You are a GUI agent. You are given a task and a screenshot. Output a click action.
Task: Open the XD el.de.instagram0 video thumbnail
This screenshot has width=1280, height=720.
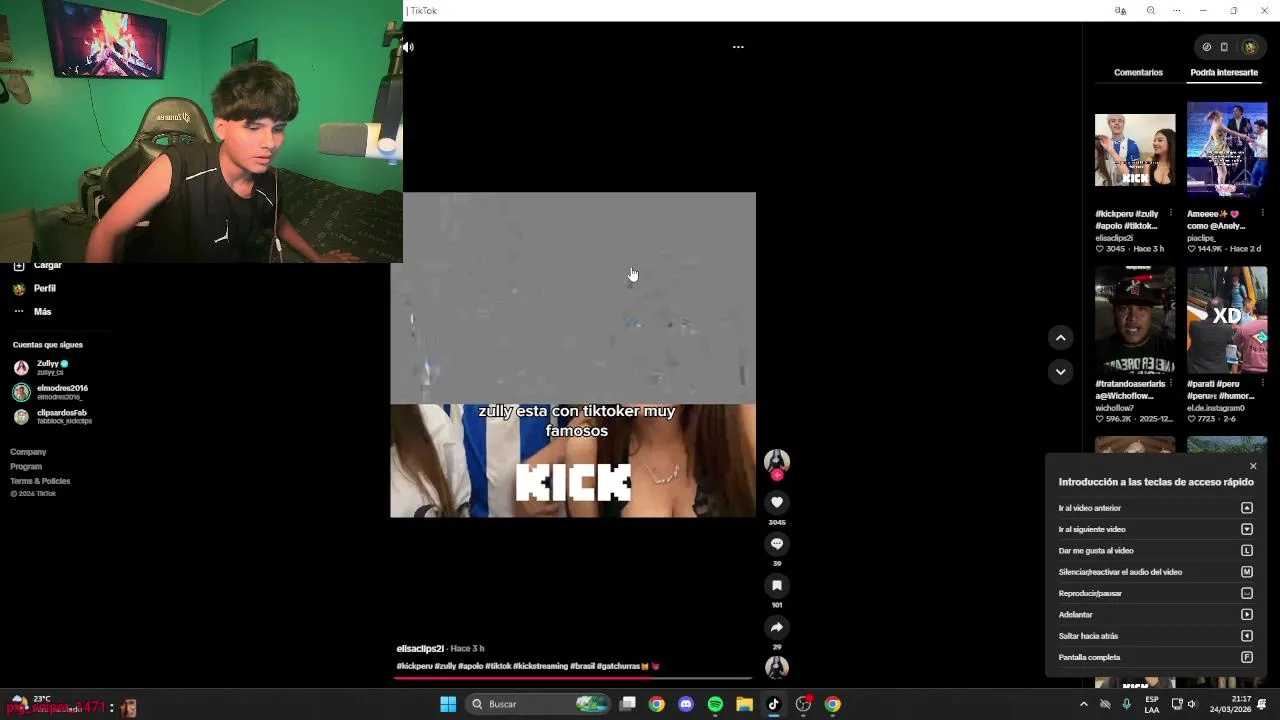pos(1227,320)
